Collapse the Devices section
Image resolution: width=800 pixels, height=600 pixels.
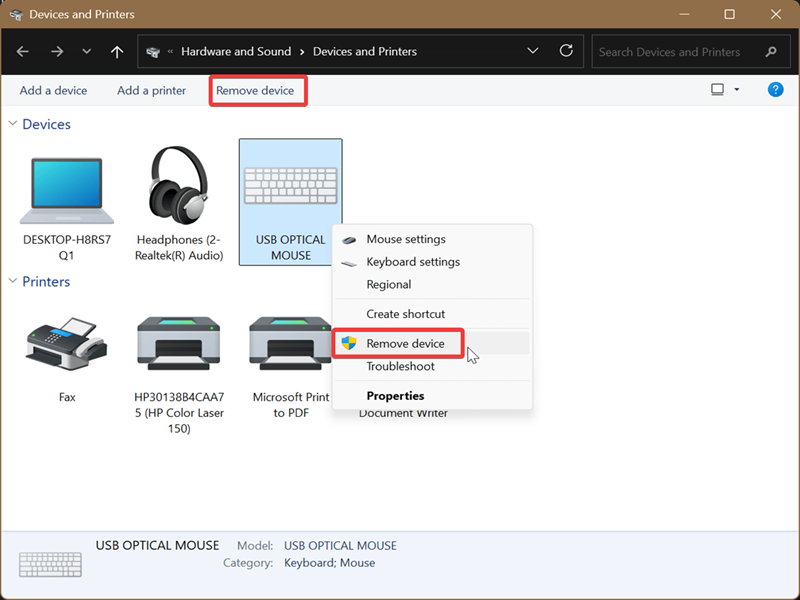click(13, 124)
